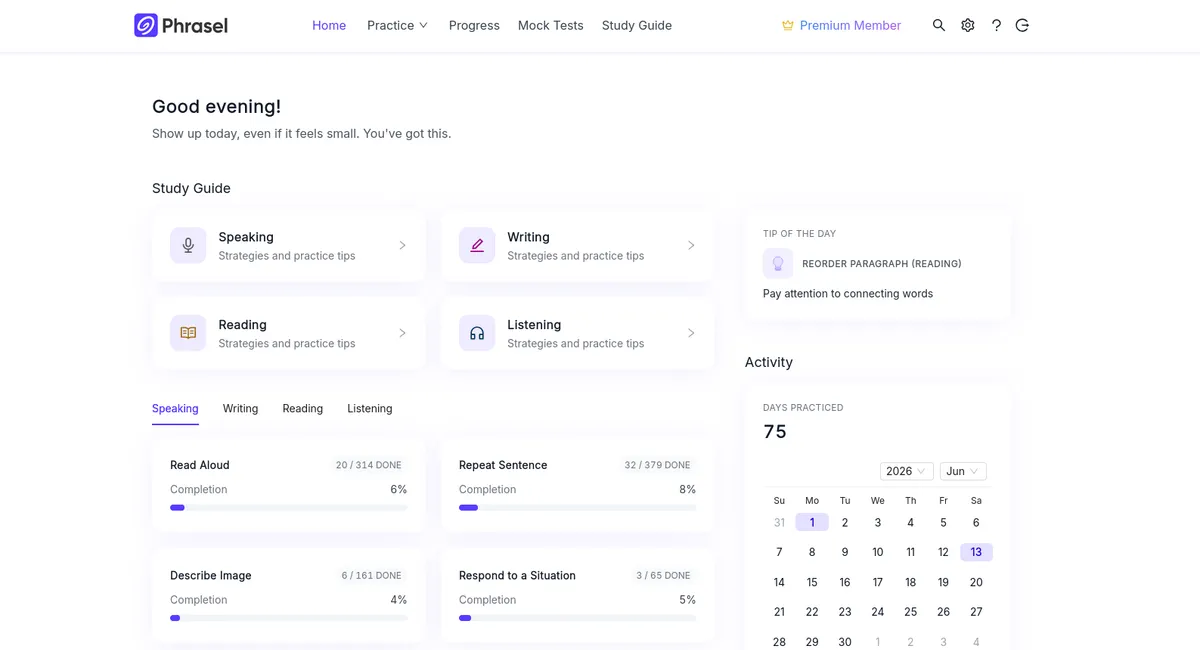Switch to the Listening tab
The width and height of the screenshot is (1200, 650).
point(370,408)
